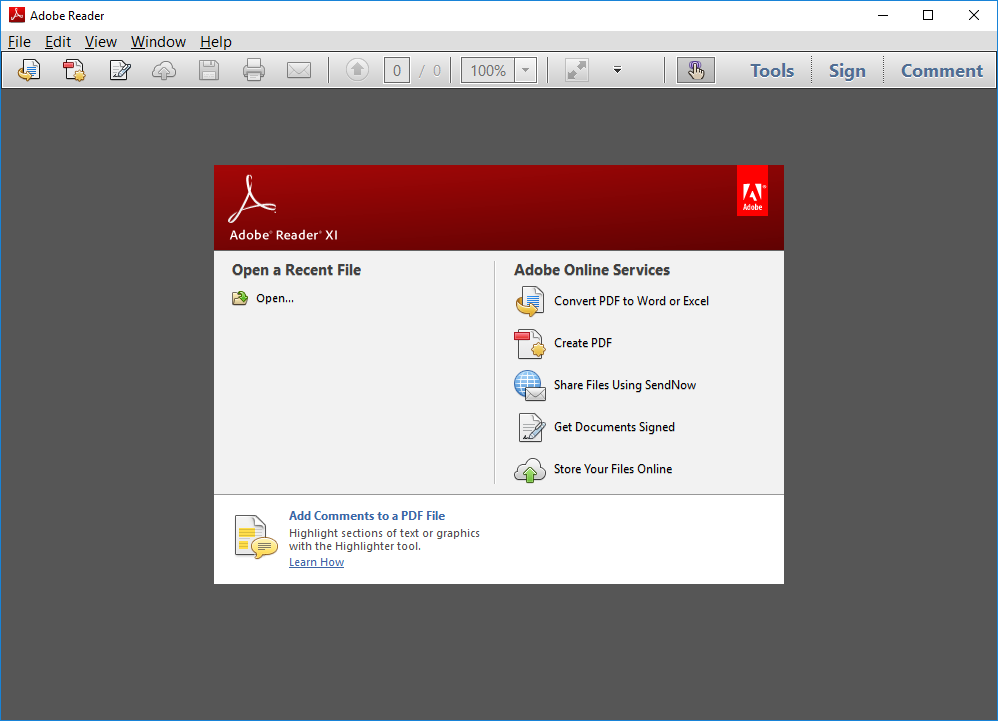Open the Sign pane

(x=847, y=71)
